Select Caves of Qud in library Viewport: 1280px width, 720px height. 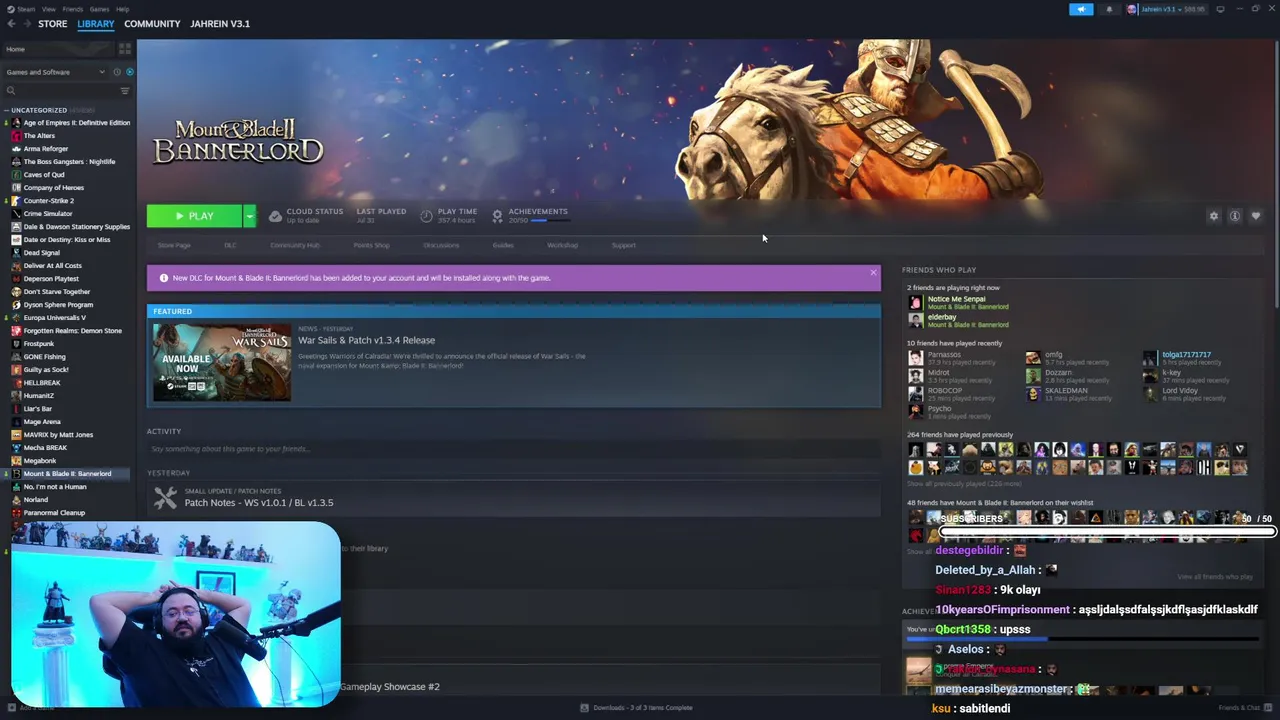coord(43,175)
